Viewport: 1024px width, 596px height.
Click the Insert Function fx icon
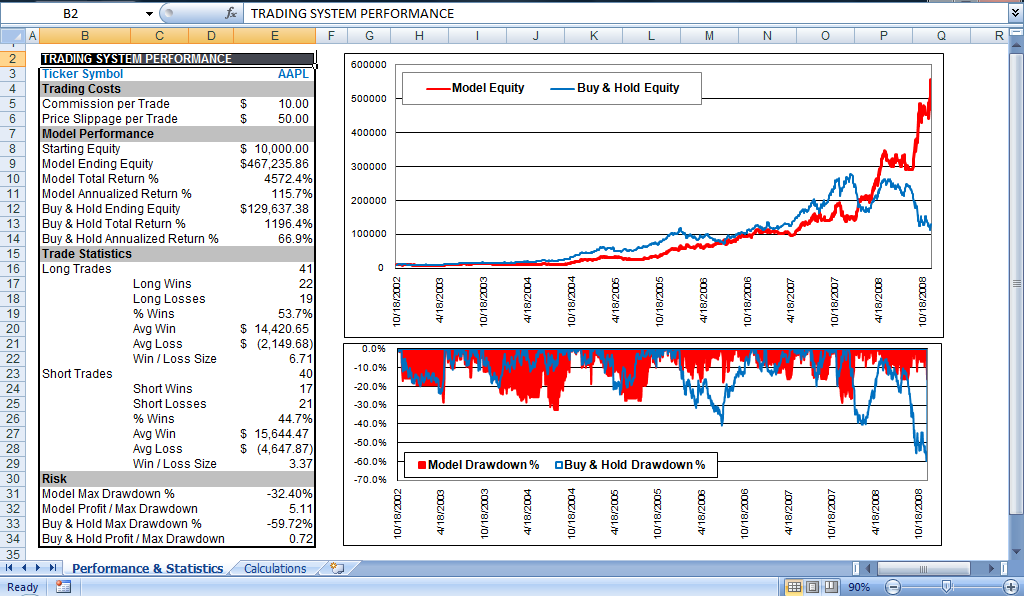pyautogui.click(x=231, y=13)
